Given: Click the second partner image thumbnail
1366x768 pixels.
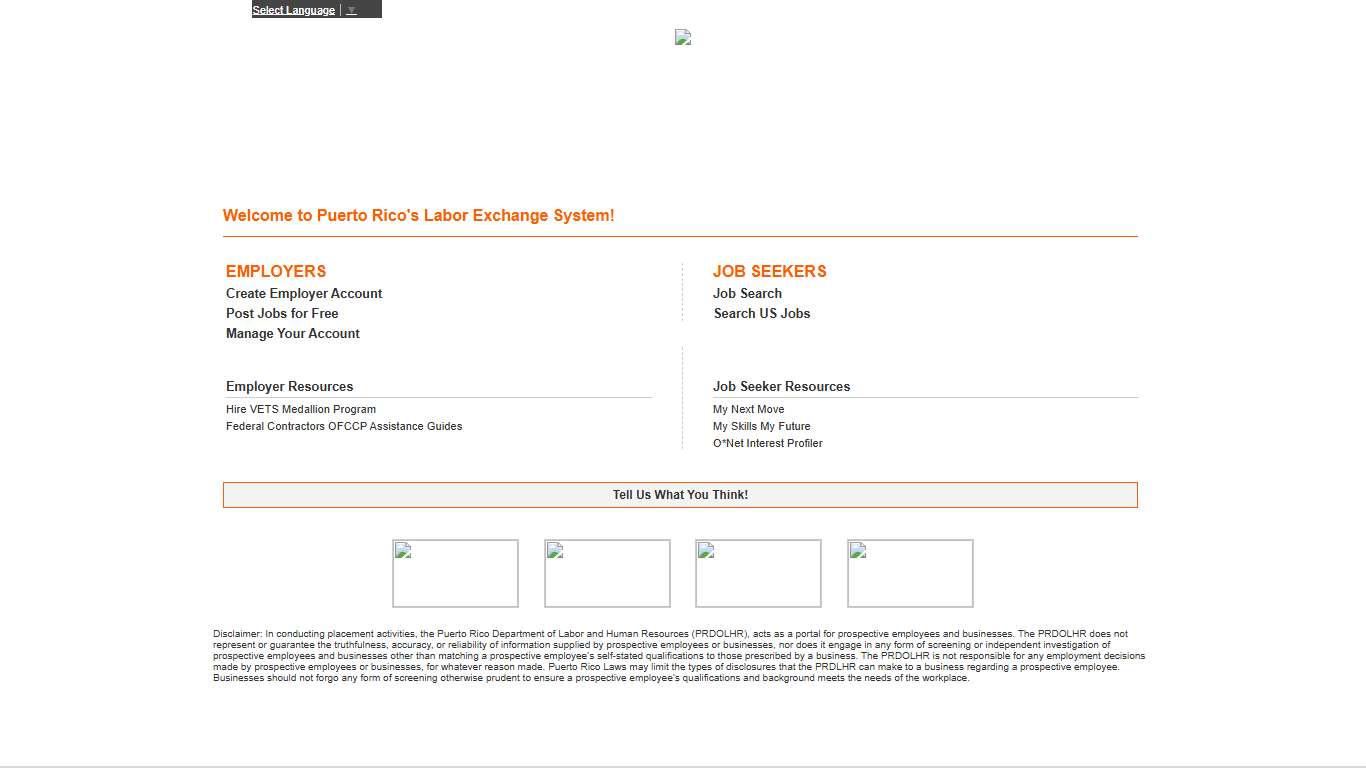Looking at the screenshot, I should click(x=607, y=573).
